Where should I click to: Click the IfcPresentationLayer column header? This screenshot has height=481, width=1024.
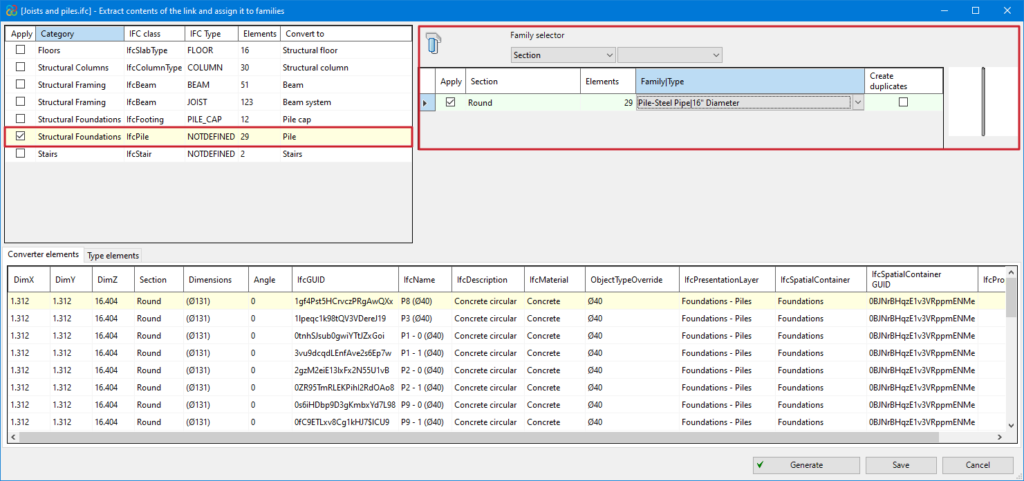(727, 279)
